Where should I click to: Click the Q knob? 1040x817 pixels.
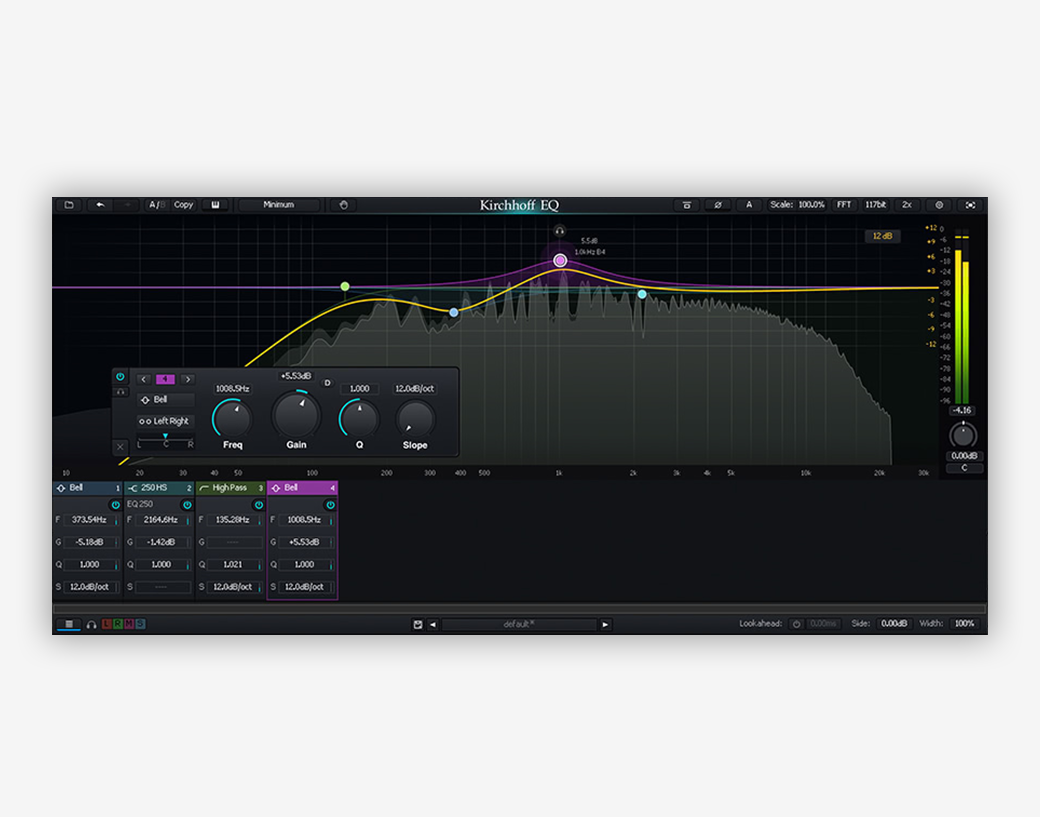pos(359,418)
